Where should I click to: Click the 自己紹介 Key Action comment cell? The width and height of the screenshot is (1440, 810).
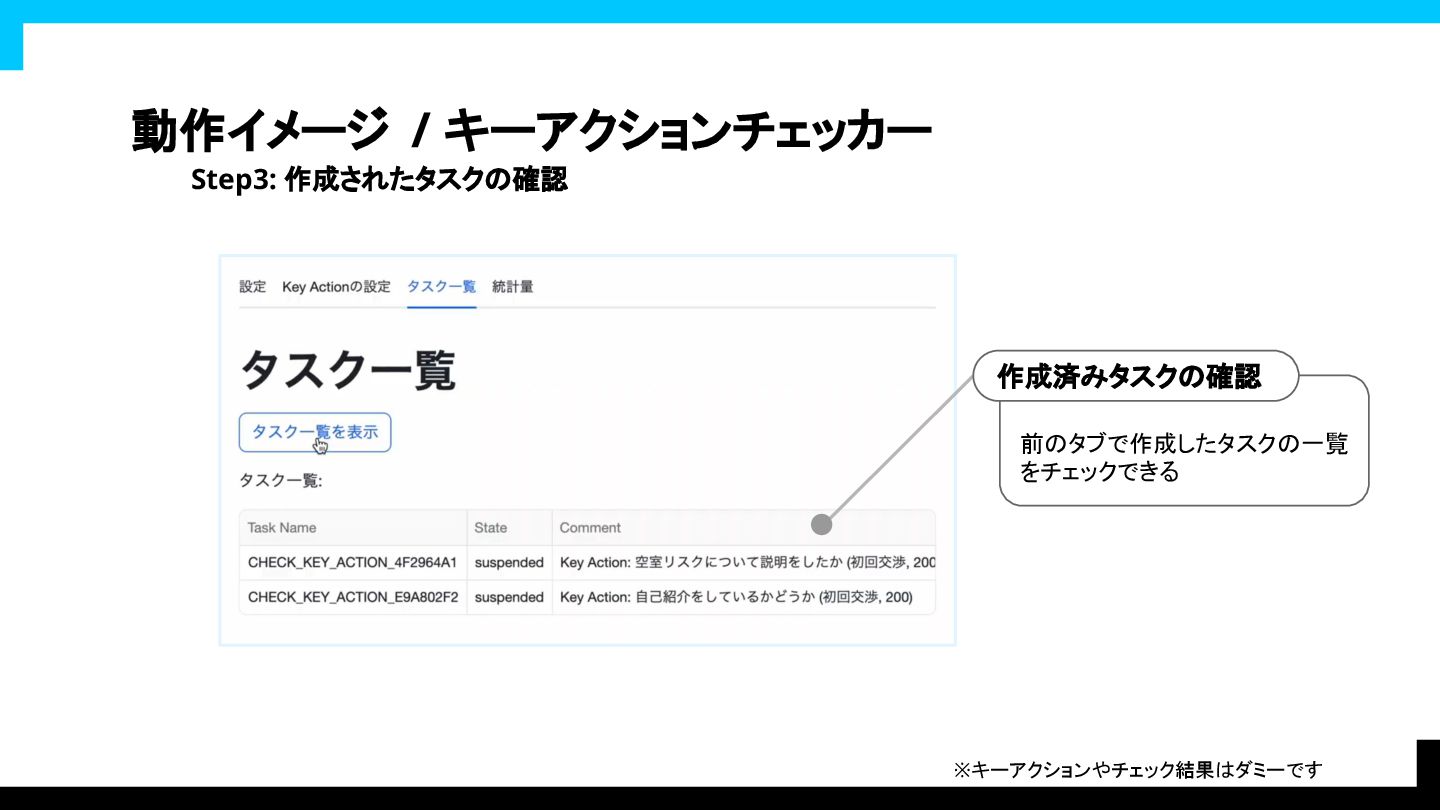click(743, 597)
